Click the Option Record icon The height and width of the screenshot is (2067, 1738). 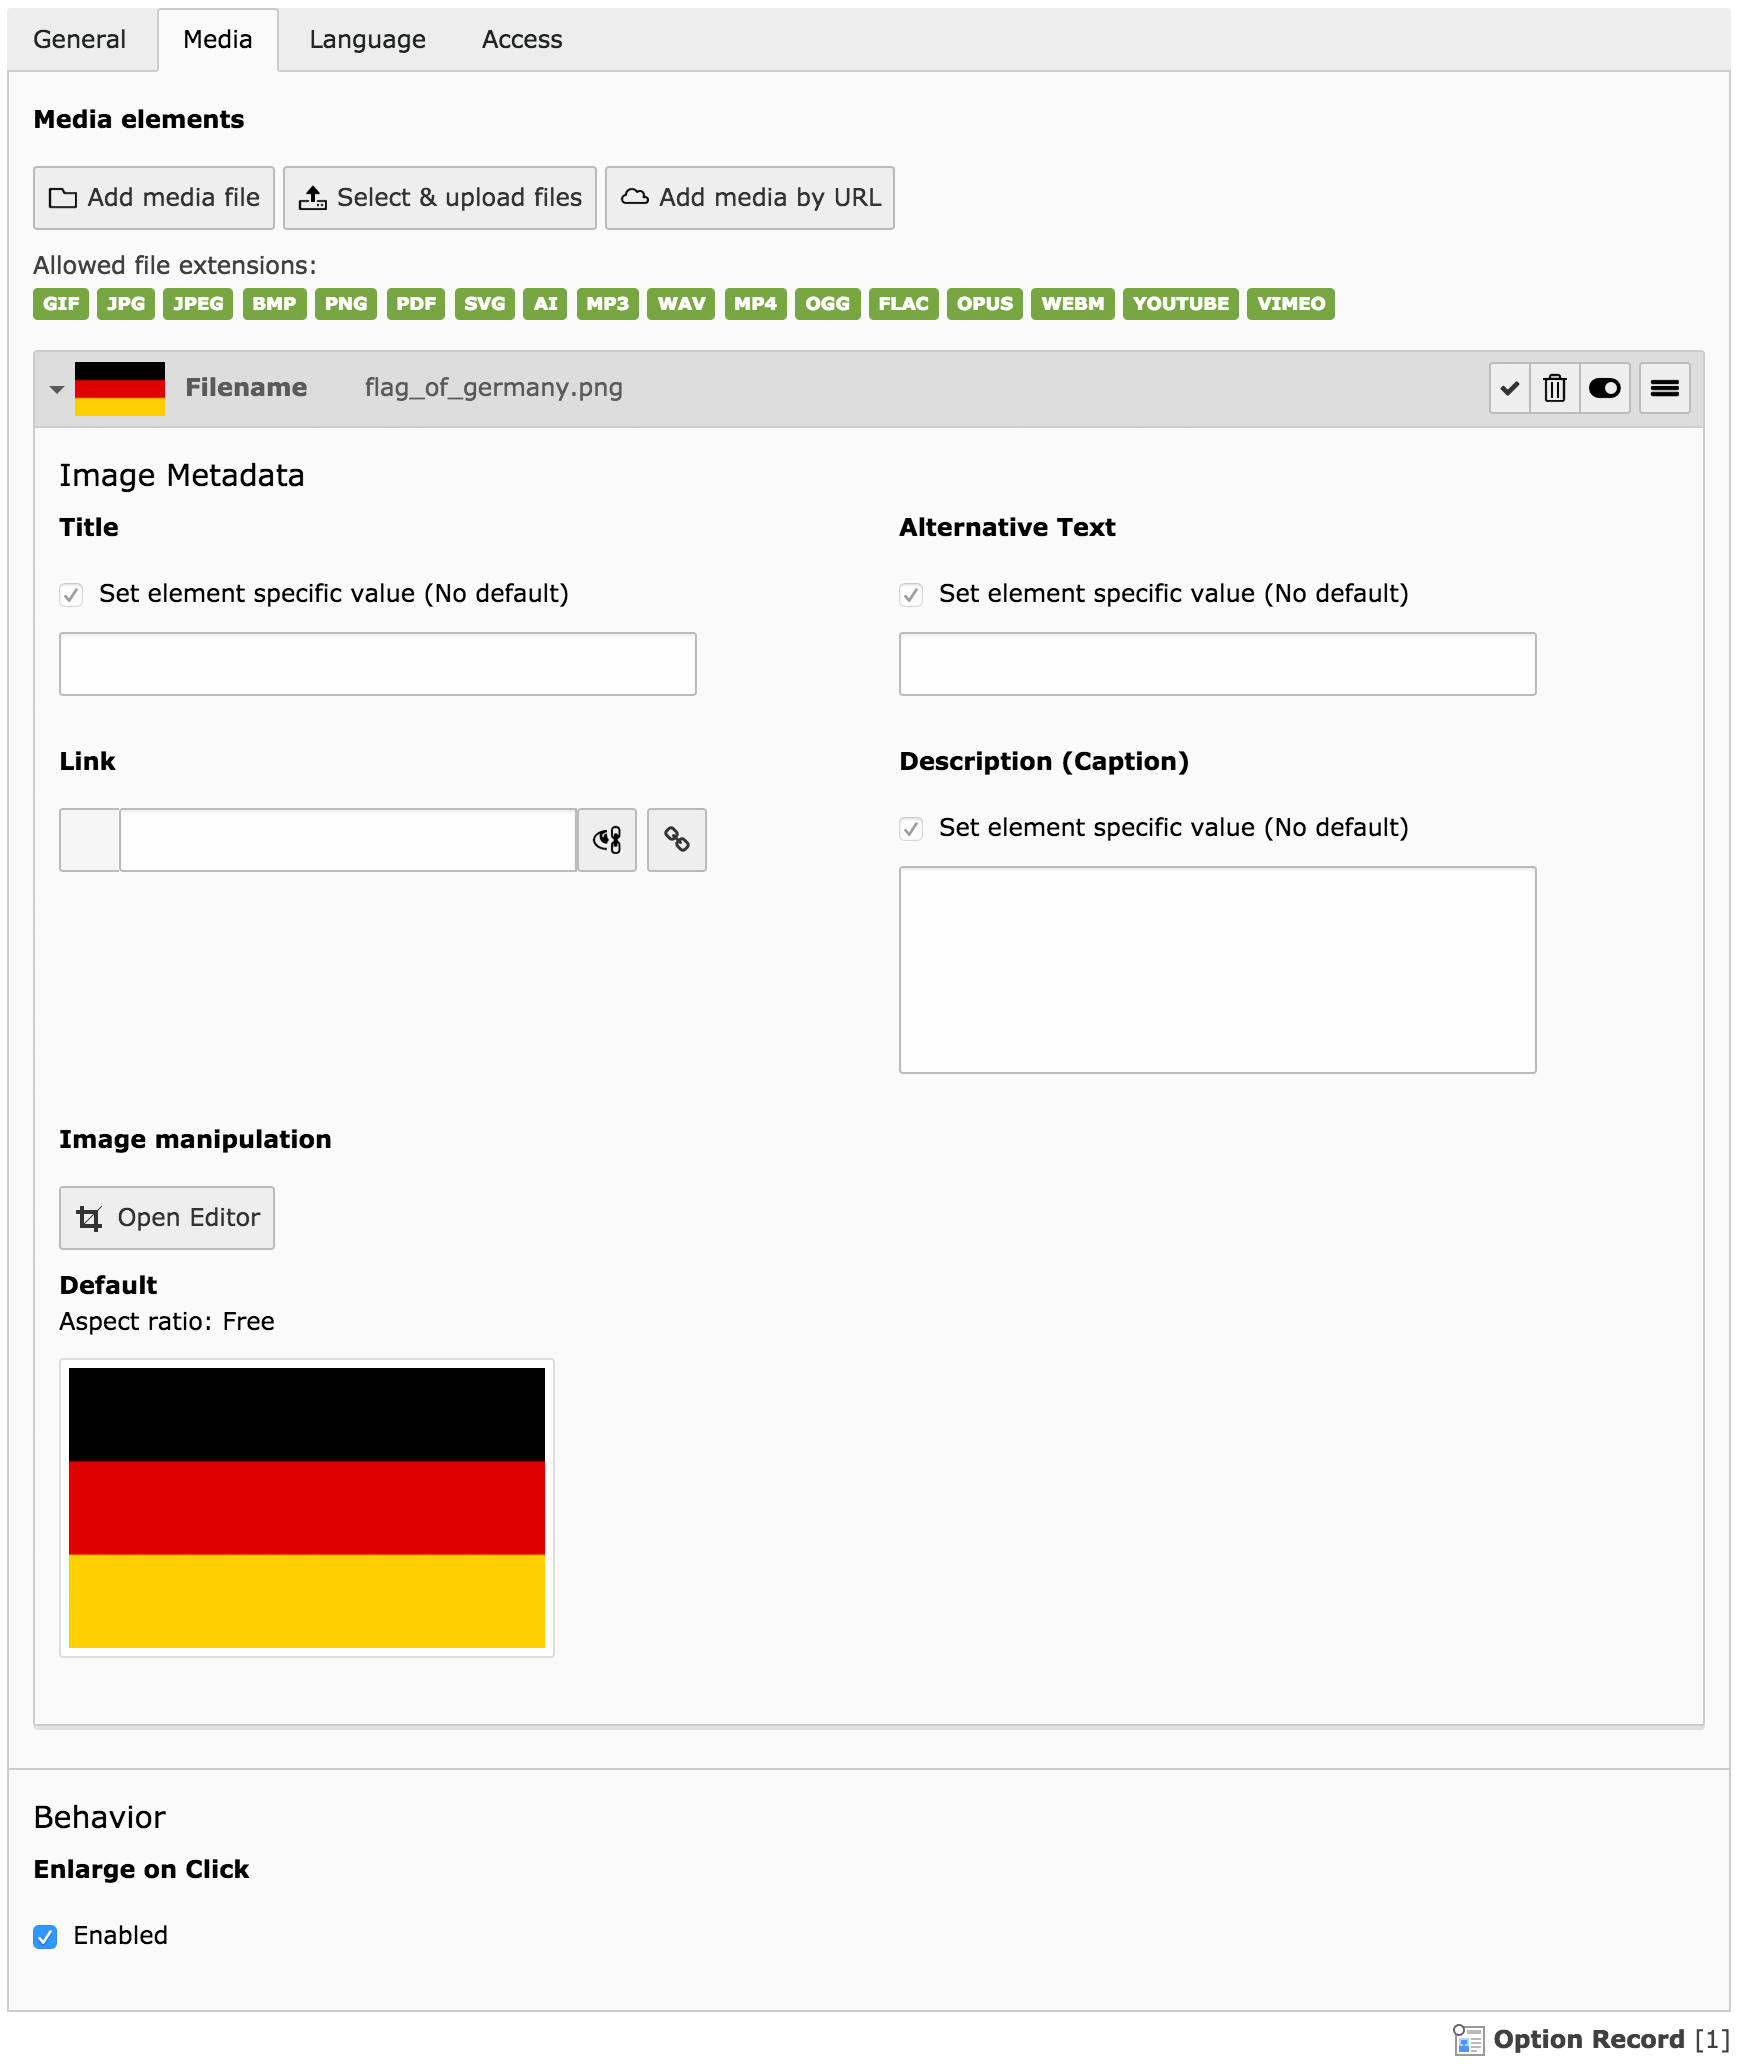click(x=1468, y=2040)
